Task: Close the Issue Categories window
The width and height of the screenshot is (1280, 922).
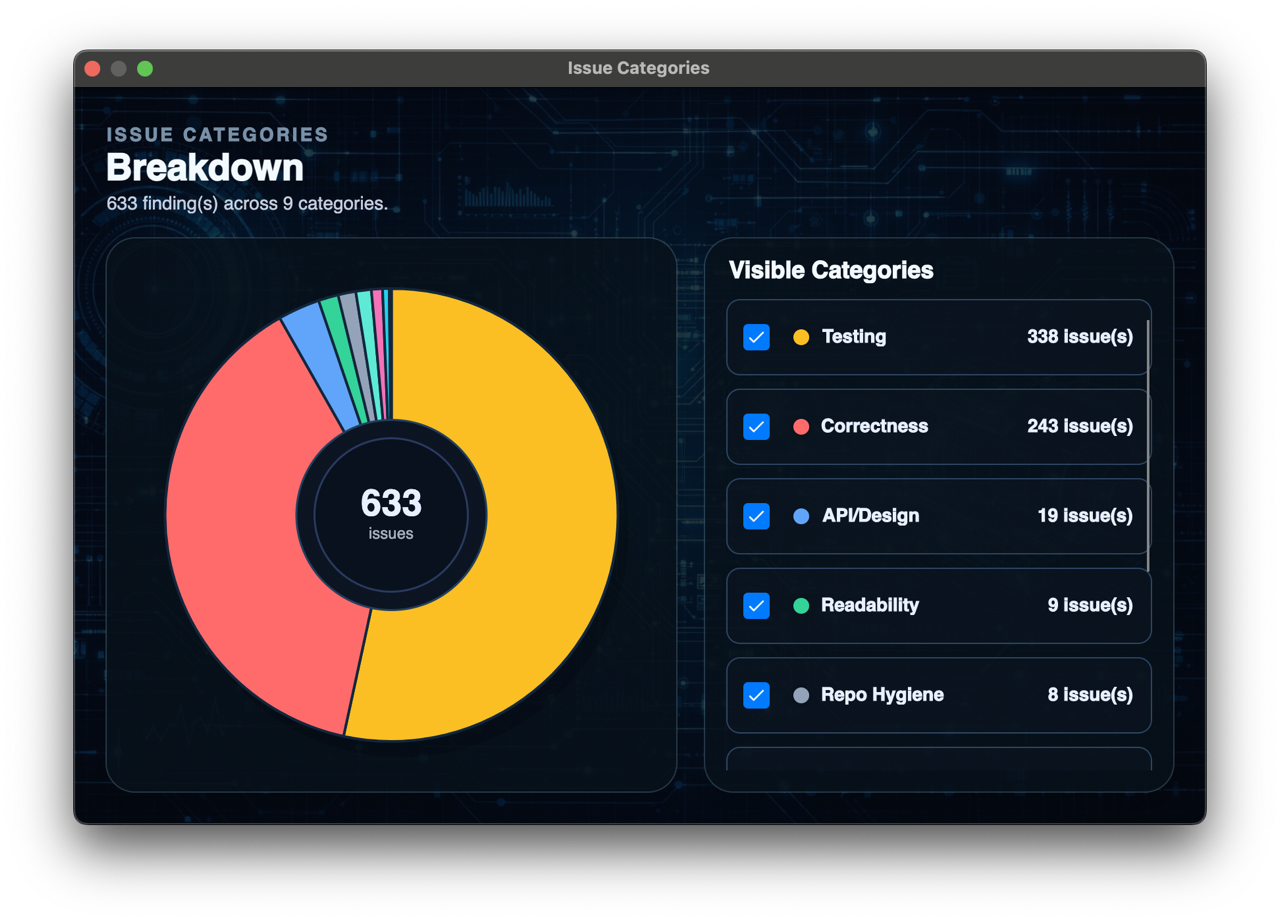Action: click(x=92, y=69)
